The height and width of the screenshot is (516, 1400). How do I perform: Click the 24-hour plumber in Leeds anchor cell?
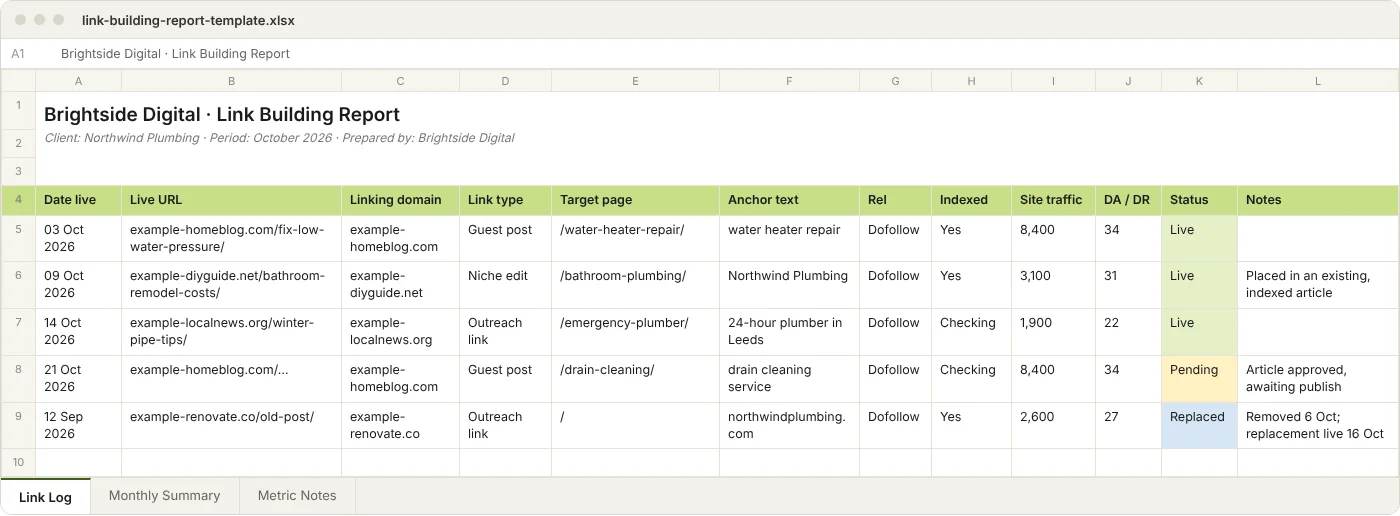point(789,332)
